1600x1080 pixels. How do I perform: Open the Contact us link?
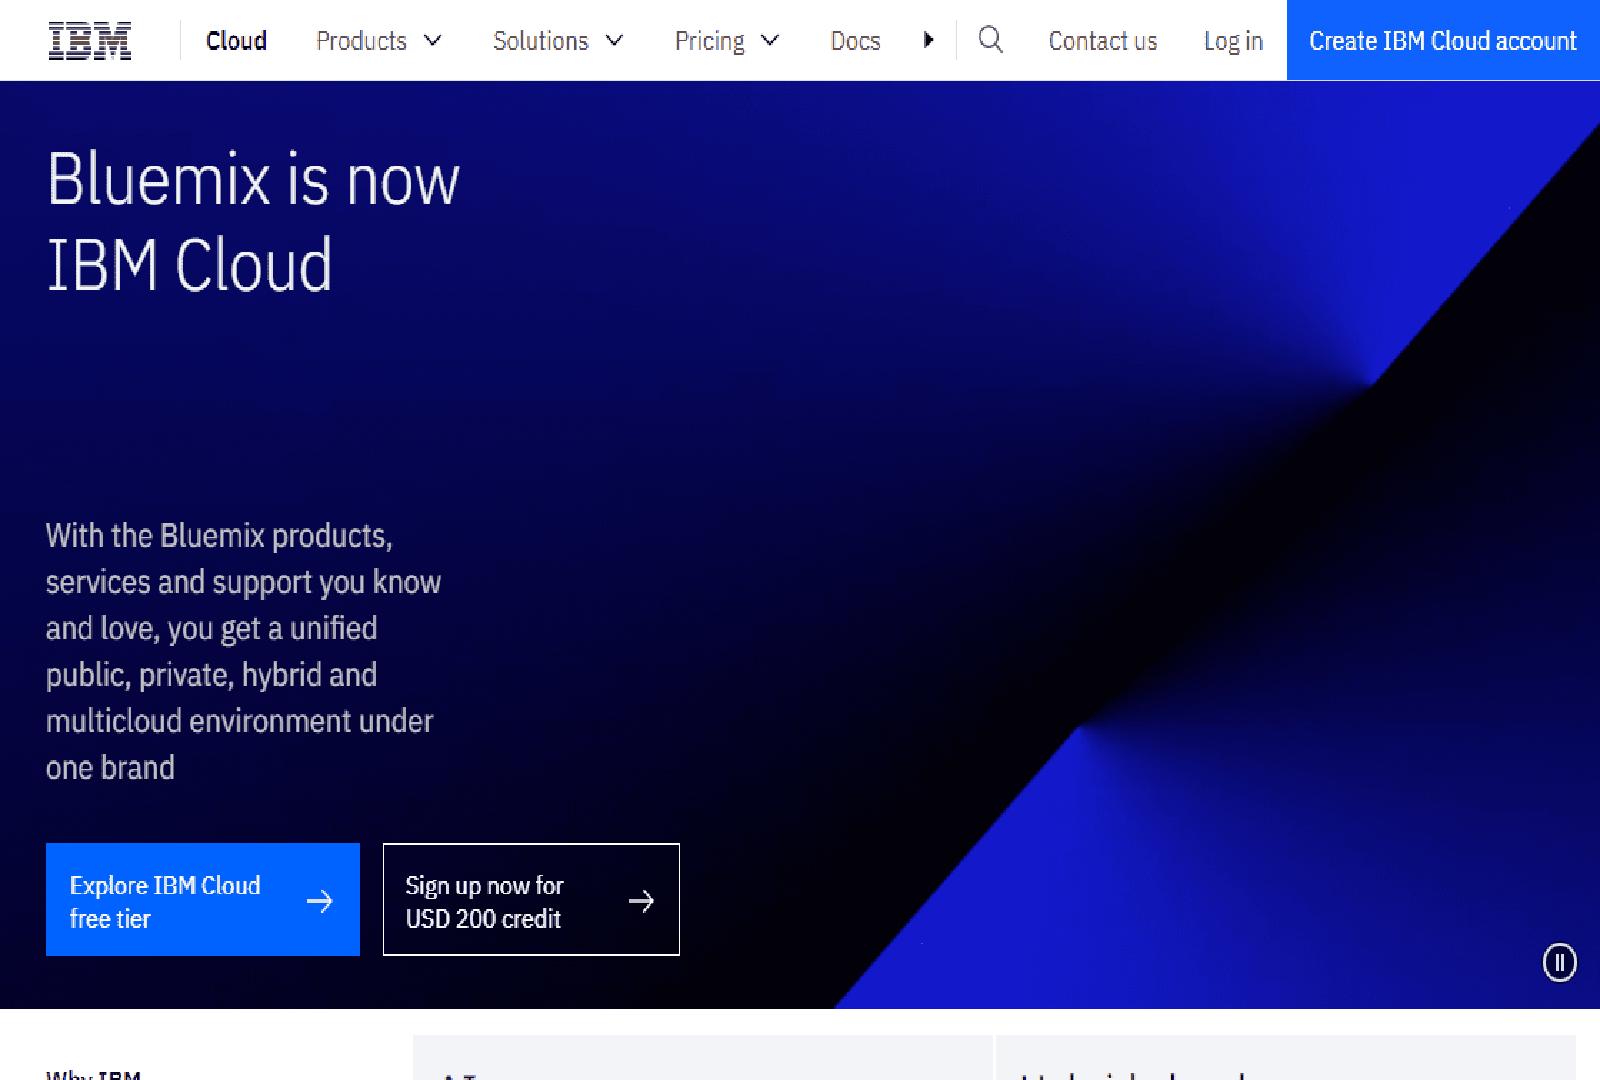pos(1101,41)
